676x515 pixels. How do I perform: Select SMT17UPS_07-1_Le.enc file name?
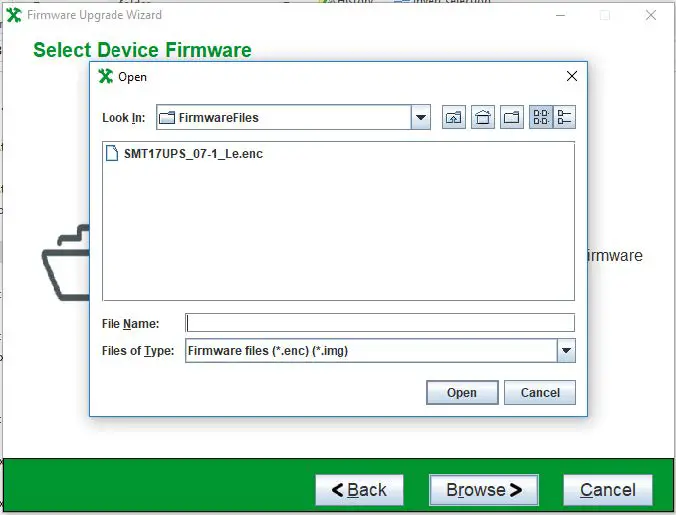pyautogui.click(x=193, y=154)
